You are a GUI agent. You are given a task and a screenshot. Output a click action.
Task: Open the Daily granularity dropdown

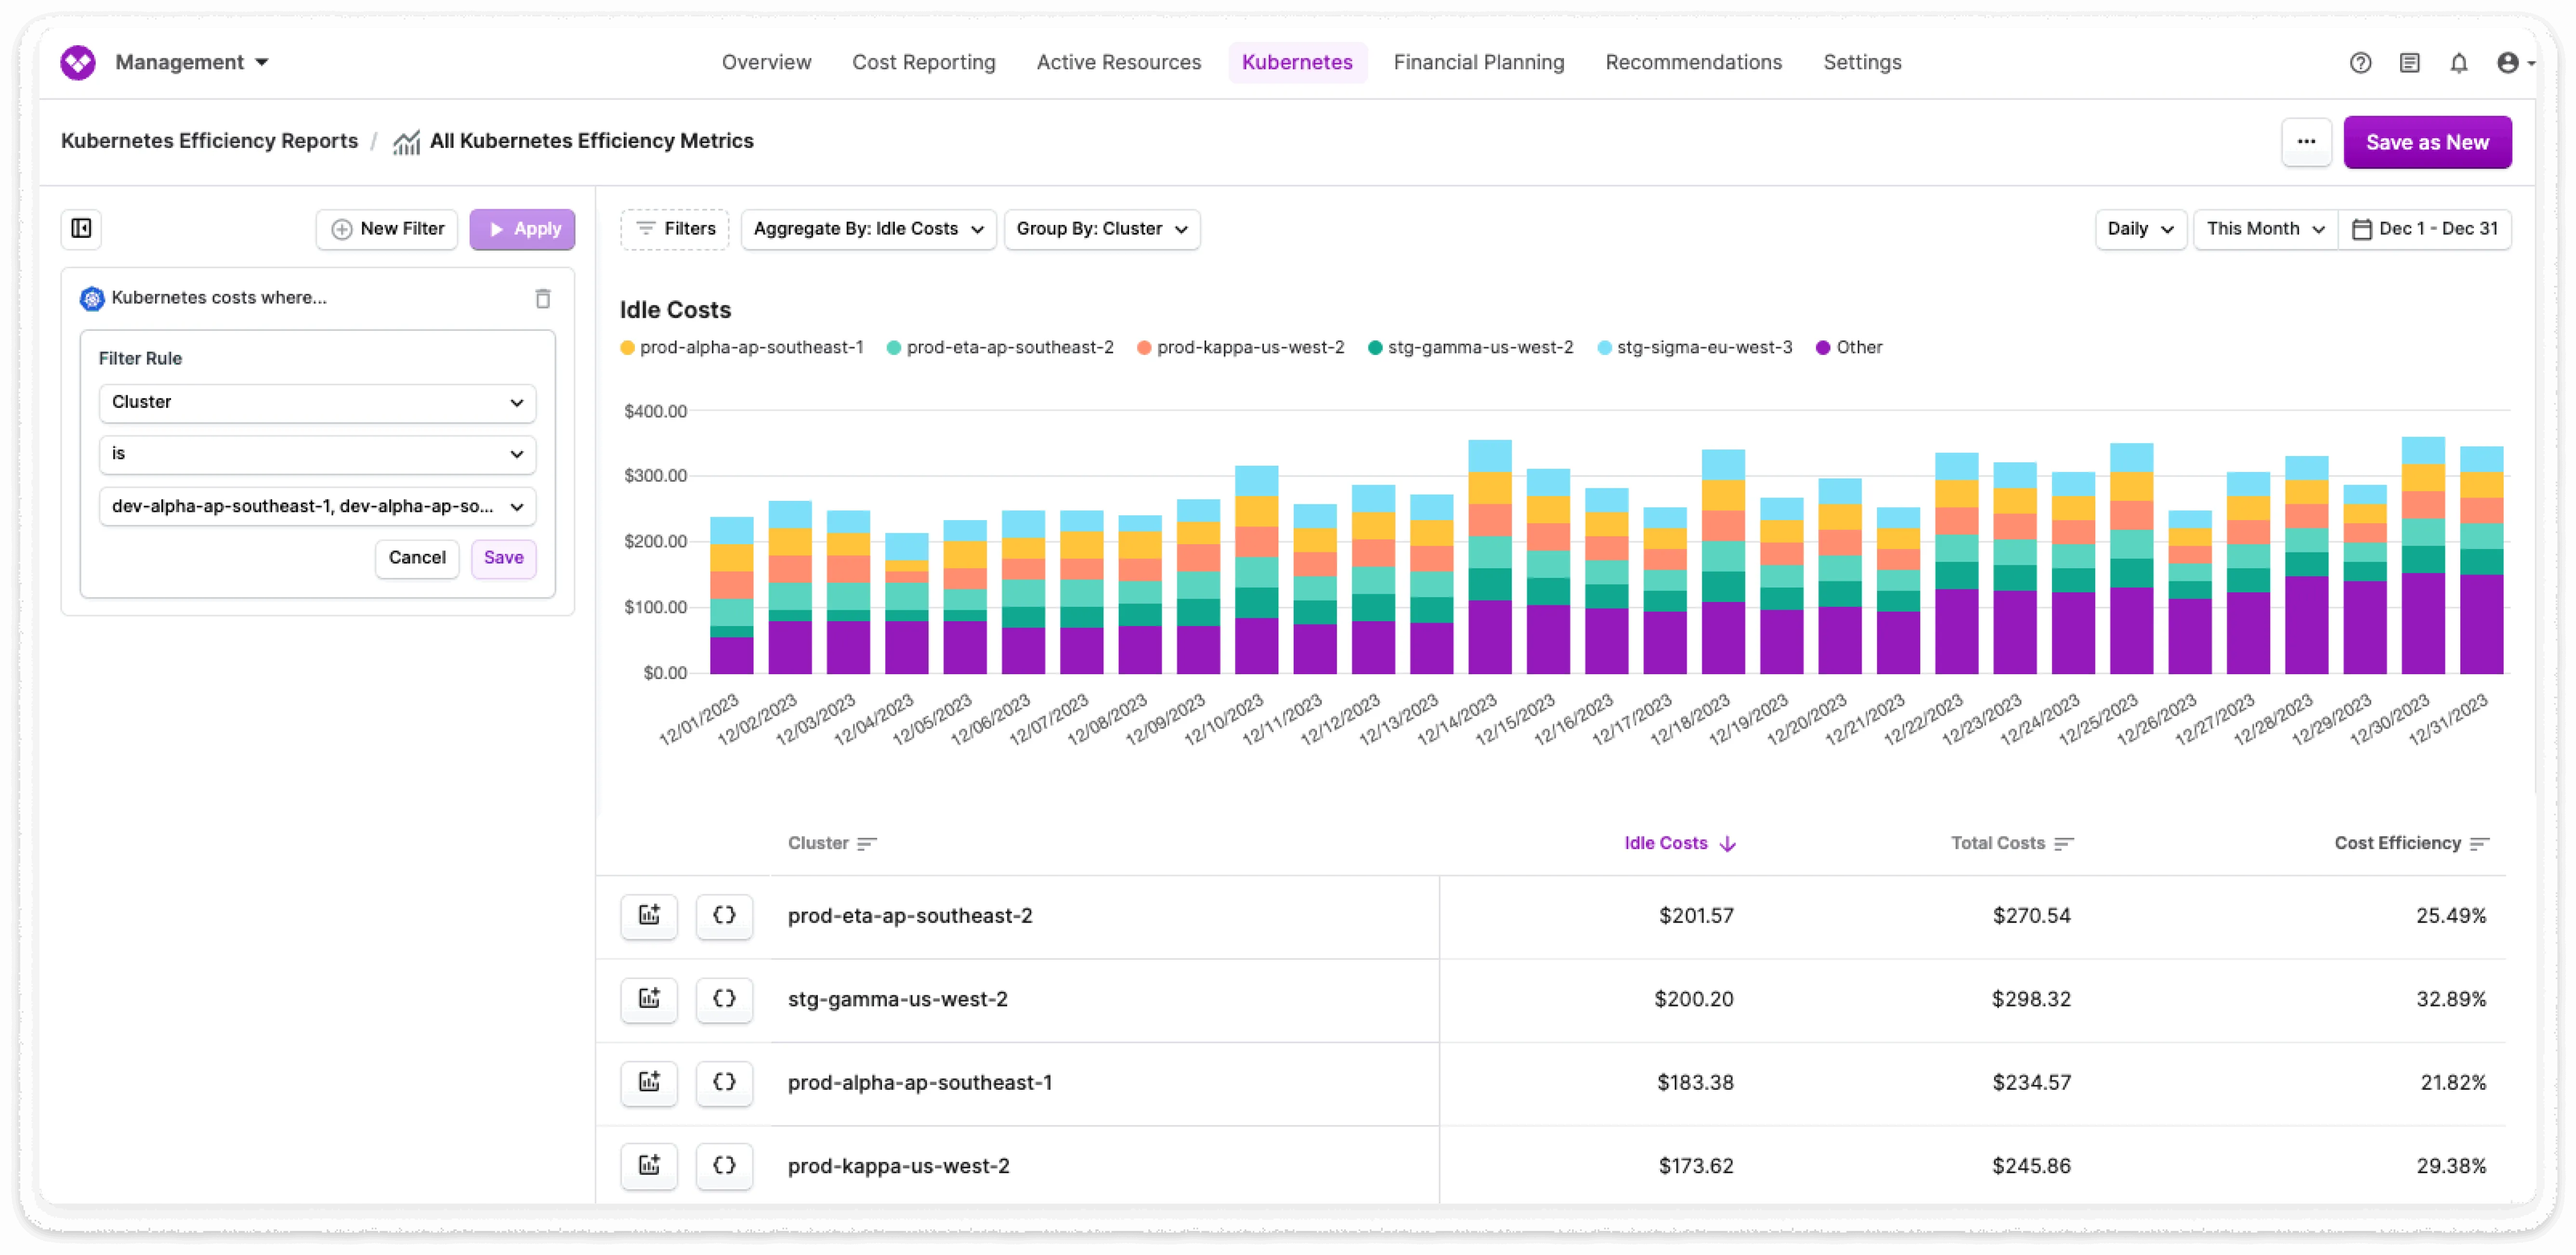click(2140, 229)
